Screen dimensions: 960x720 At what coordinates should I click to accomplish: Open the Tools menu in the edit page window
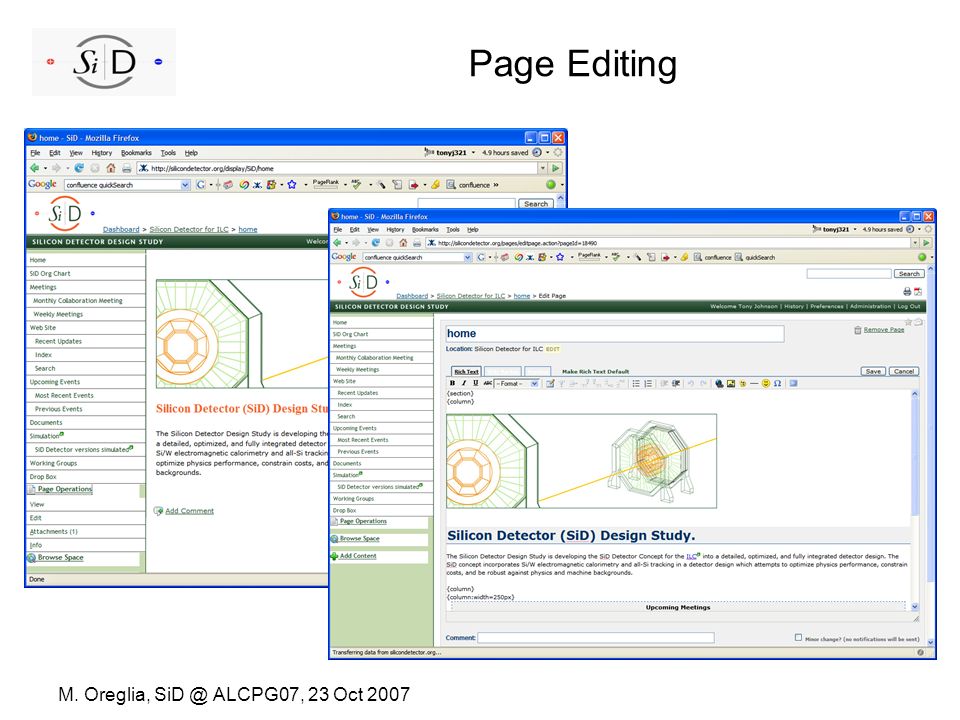tap(452, 230)
